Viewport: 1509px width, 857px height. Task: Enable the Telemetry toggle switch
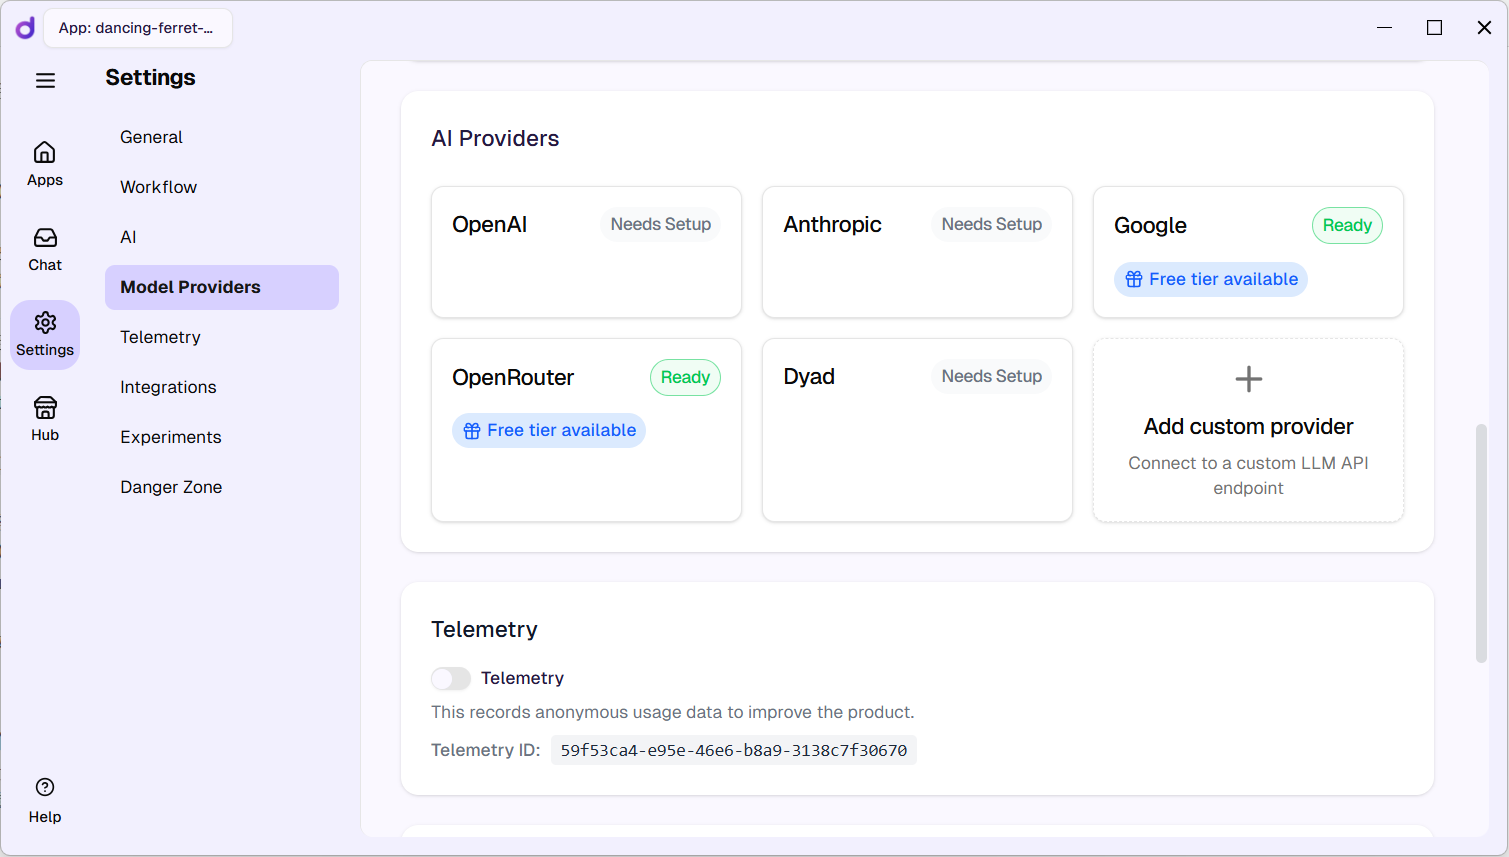451,679
